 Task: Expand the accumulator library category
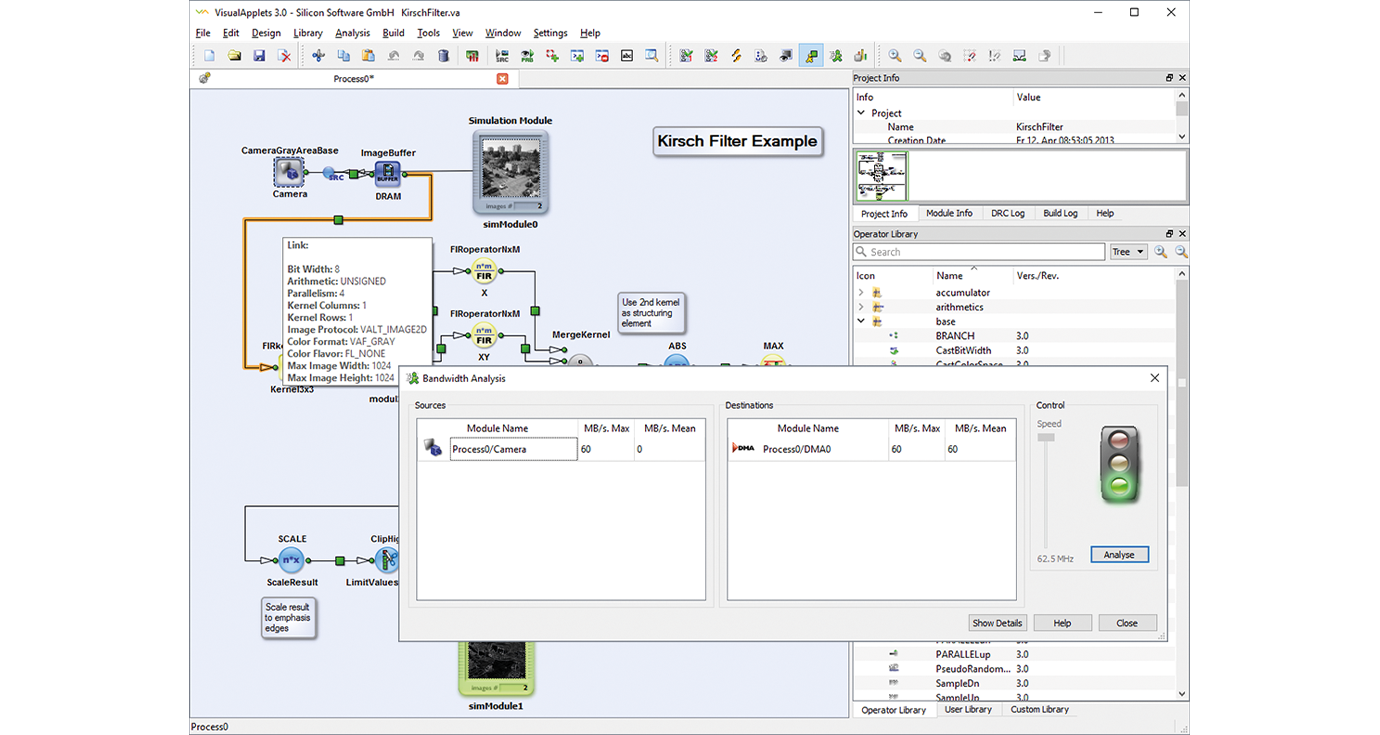[x=861, y=293]
